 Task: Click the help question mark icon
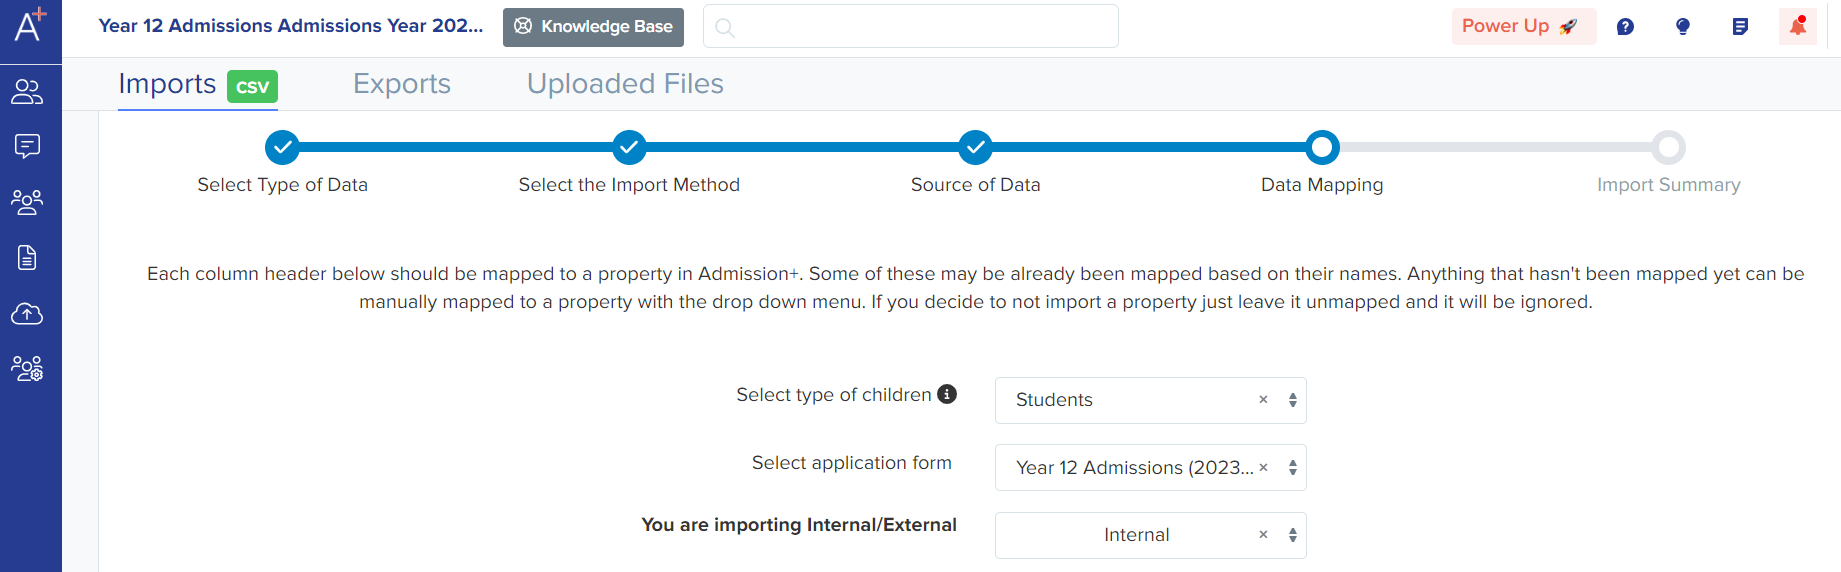pyautogui.click(x=1625, y=27)
